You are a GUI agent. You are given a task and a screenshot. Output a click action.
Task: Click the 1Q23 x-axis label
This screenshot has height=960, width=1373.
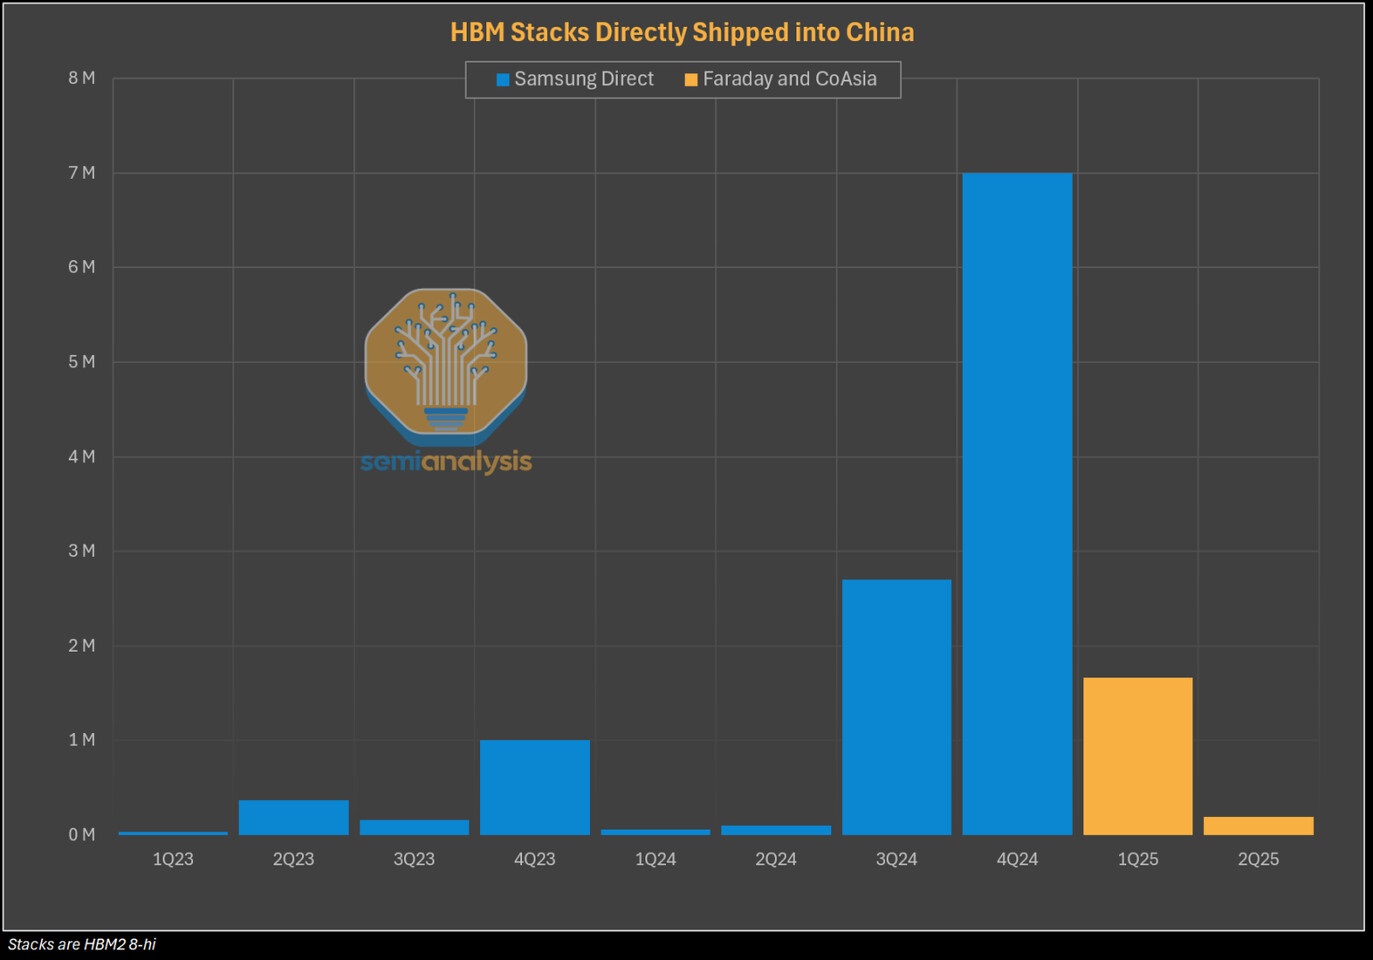[x=173, y=859]
